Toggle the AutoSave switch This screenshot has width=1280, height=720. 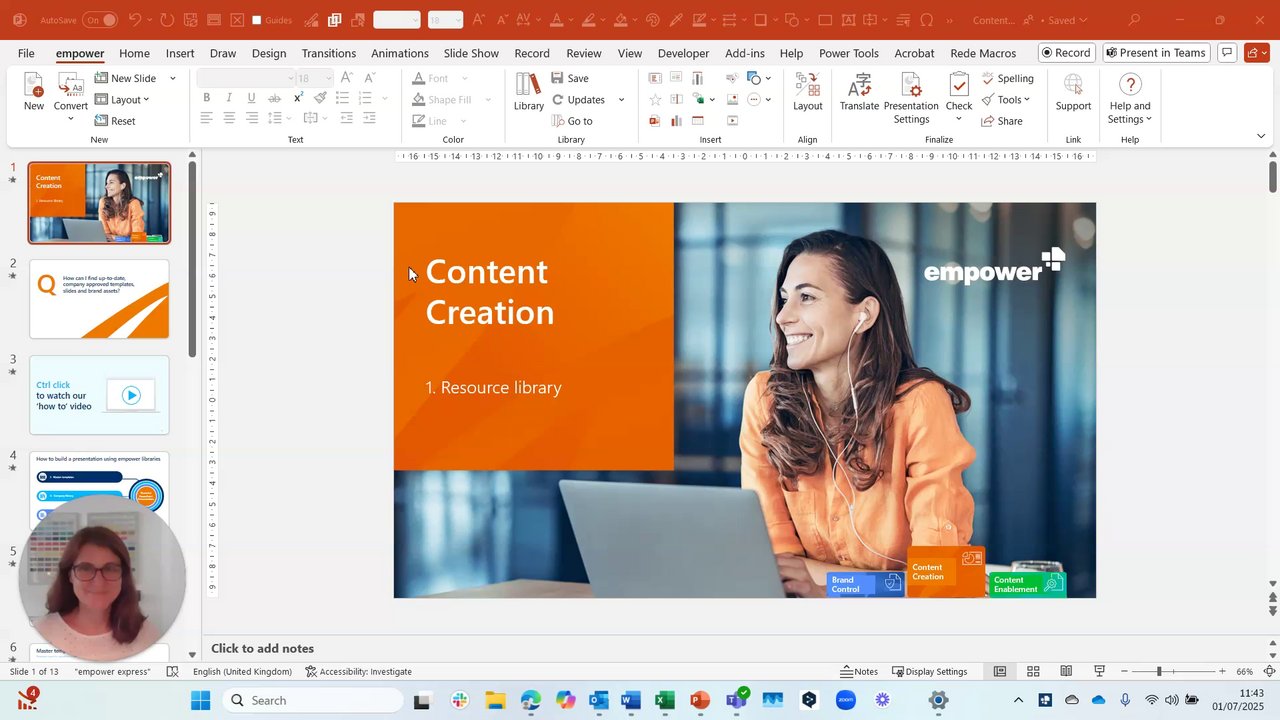click(100, 20)
